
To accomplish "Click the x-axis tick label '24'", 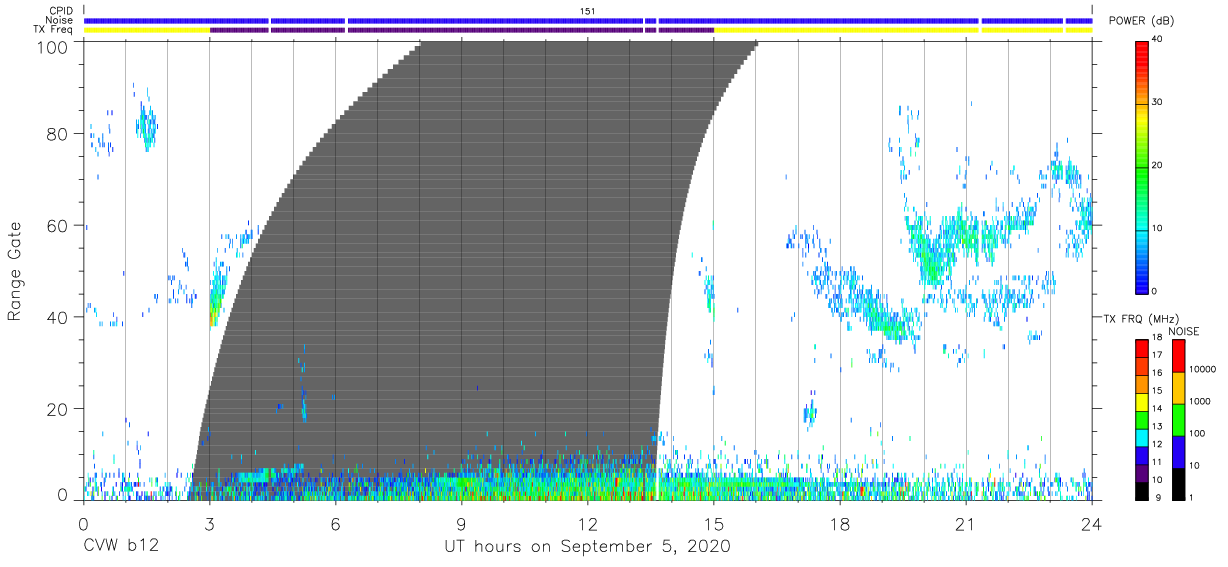I will tap(1091, 525).
